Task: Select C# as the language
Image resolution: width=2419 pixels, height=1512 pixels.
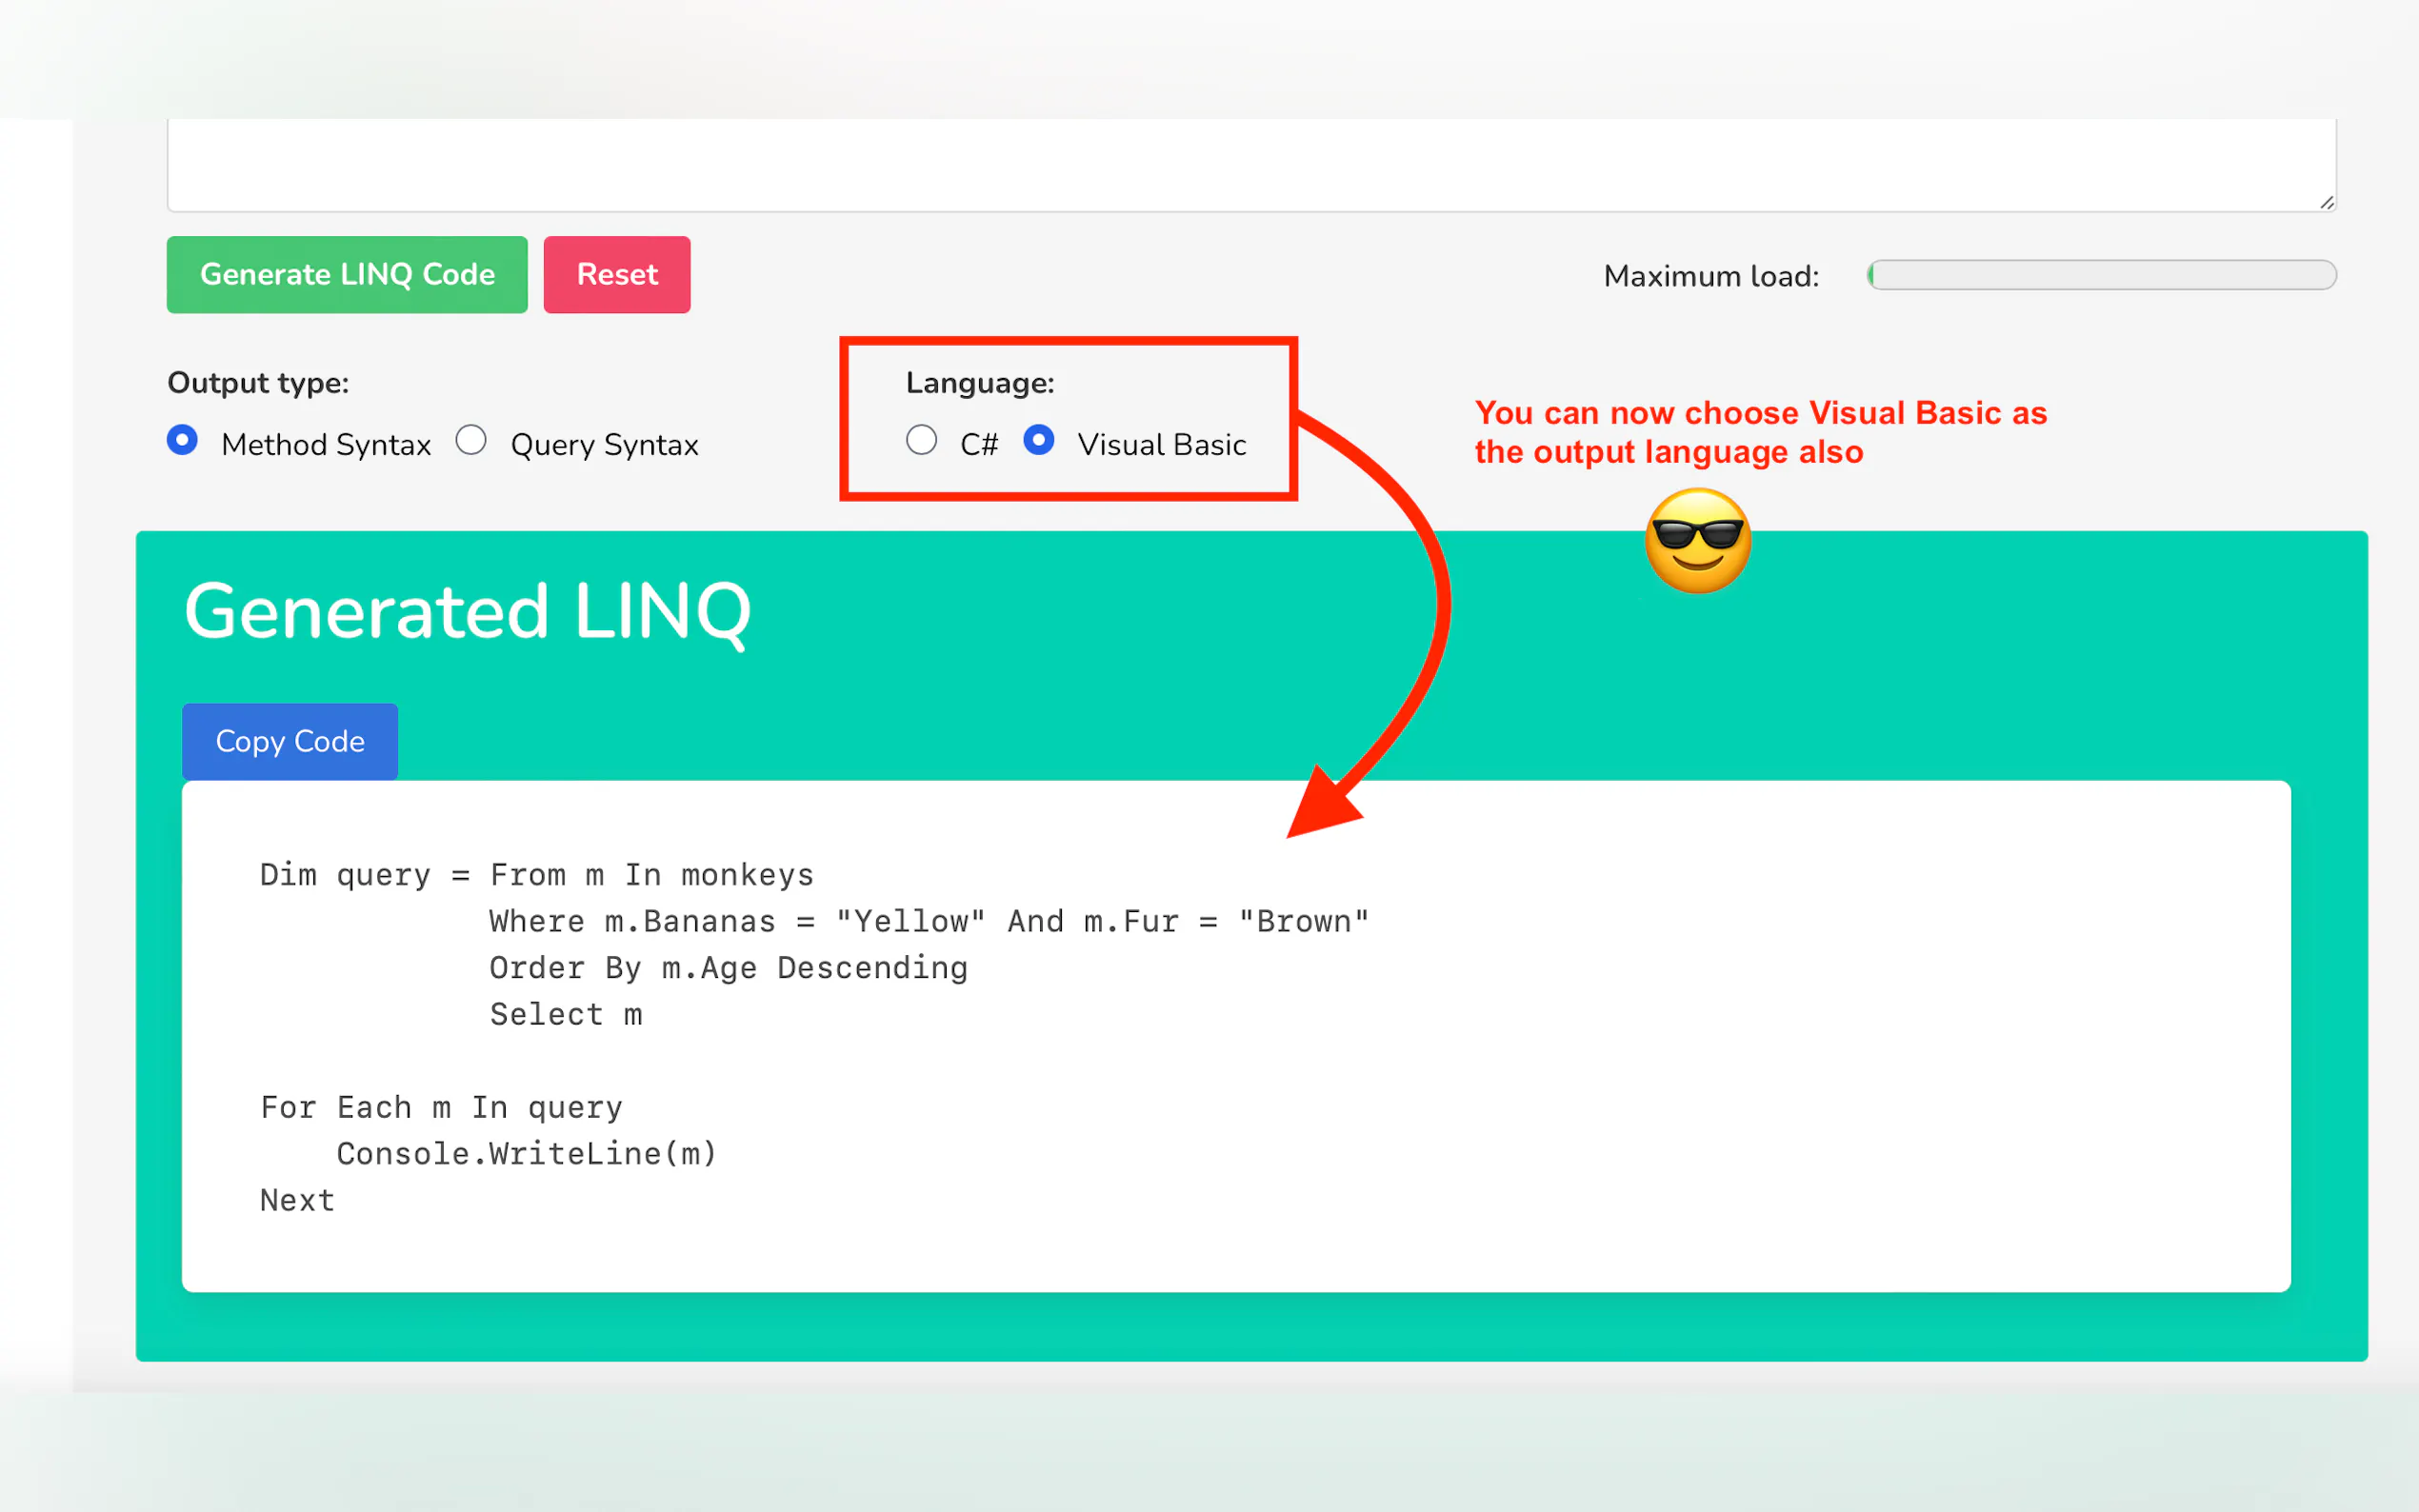Action: 921,440
